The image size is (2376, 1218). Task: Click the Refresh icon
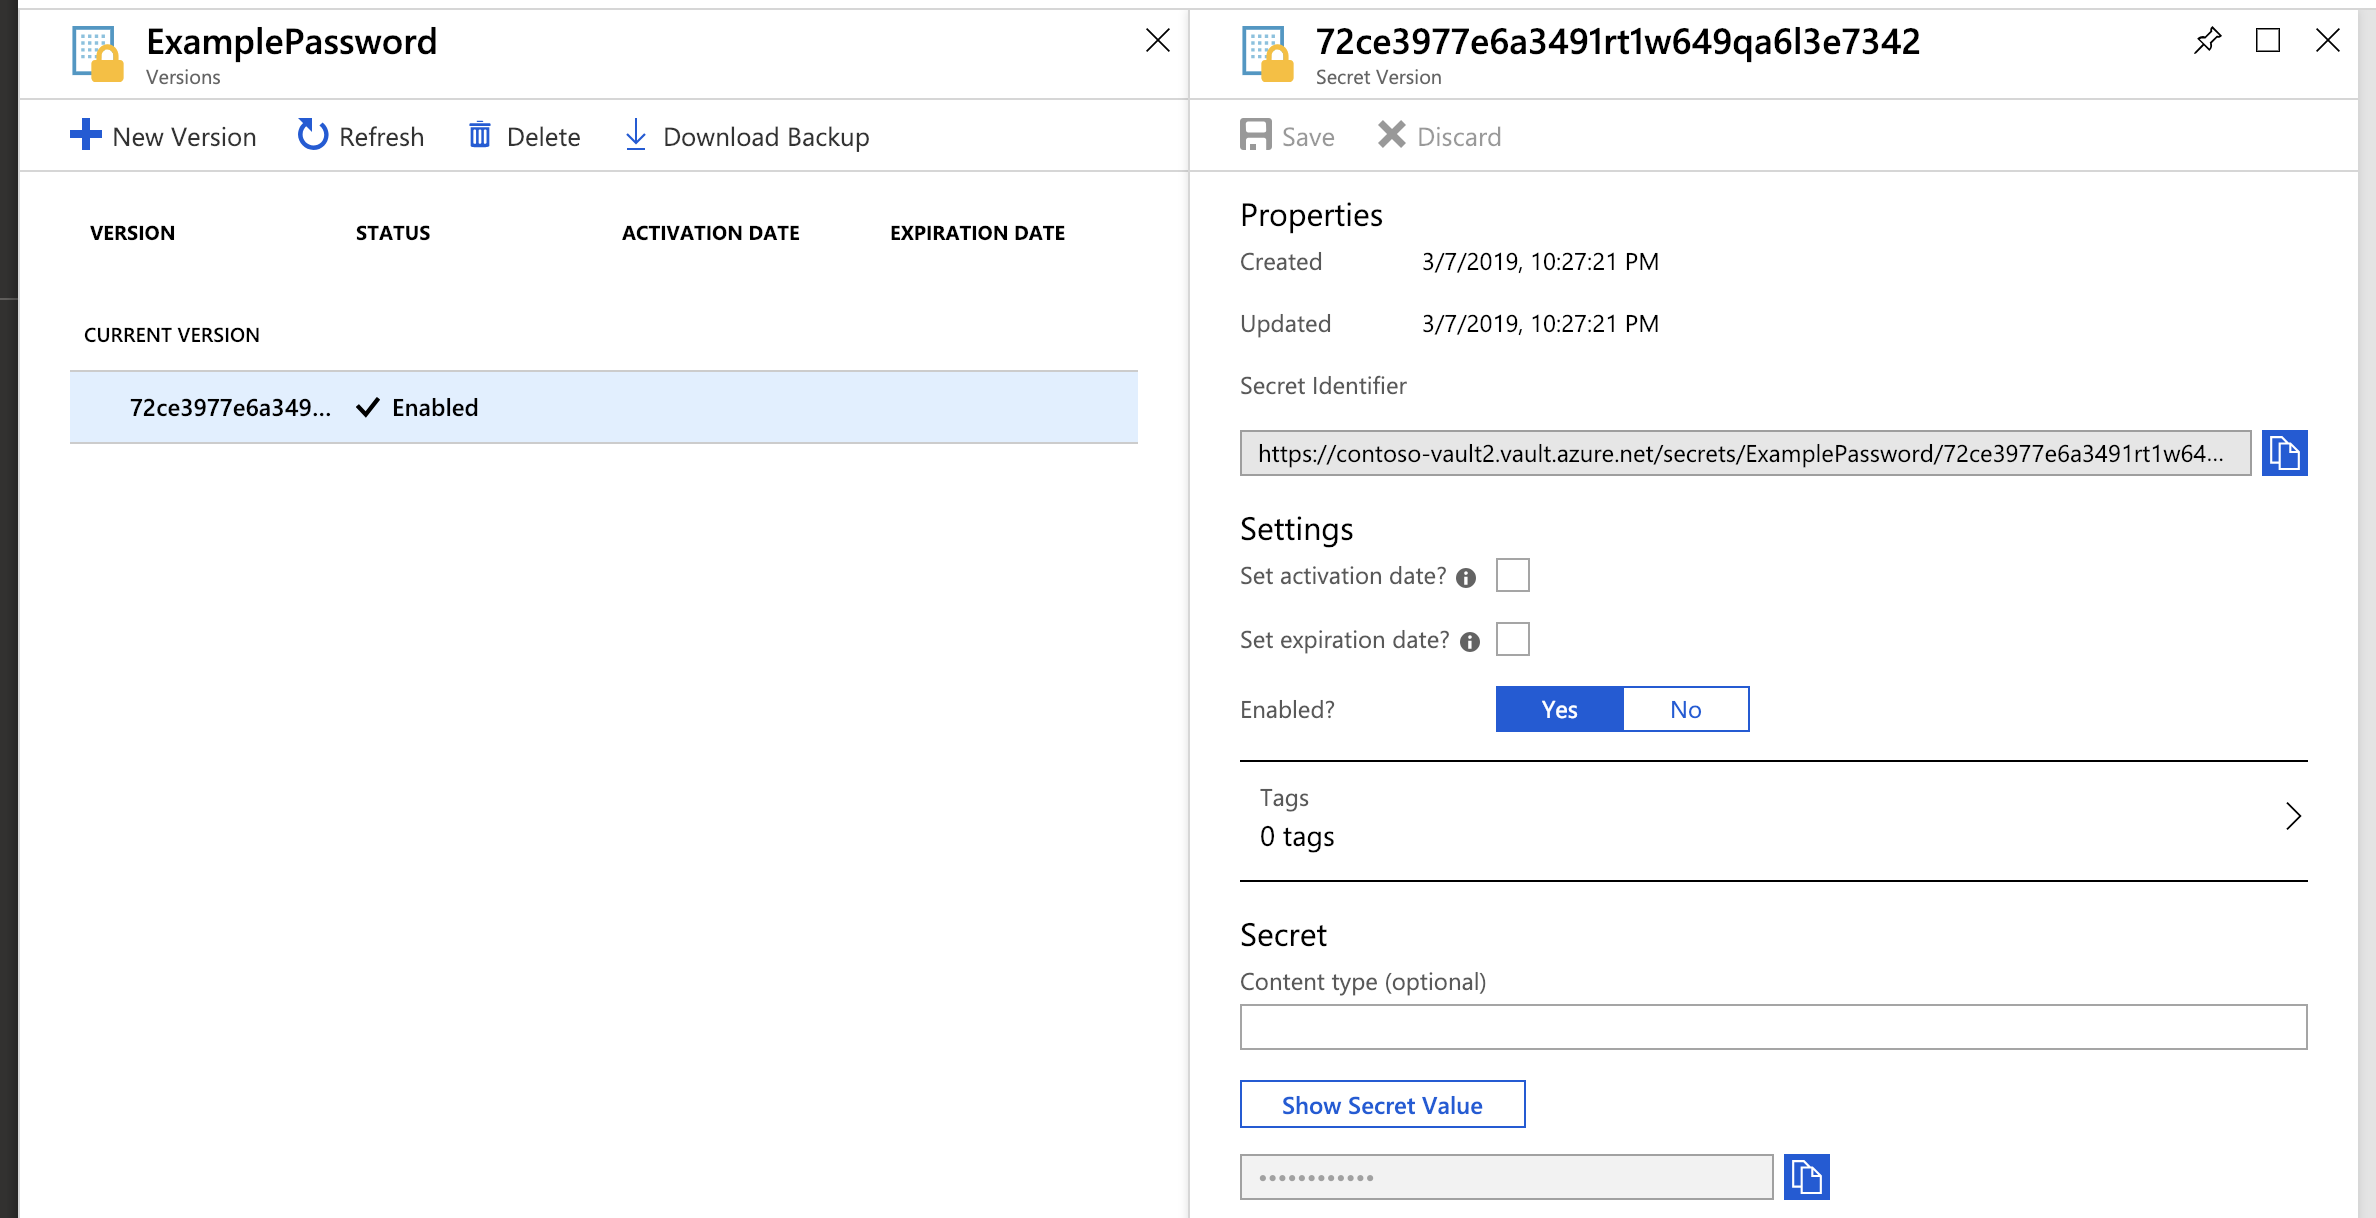click(x=312, y=135)
